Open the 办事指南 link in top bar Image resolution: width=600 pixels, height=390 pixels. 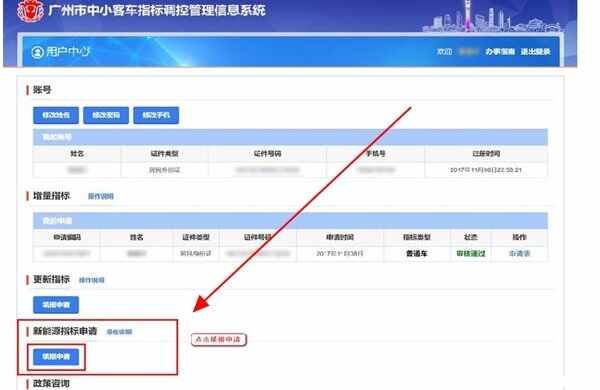500,51
